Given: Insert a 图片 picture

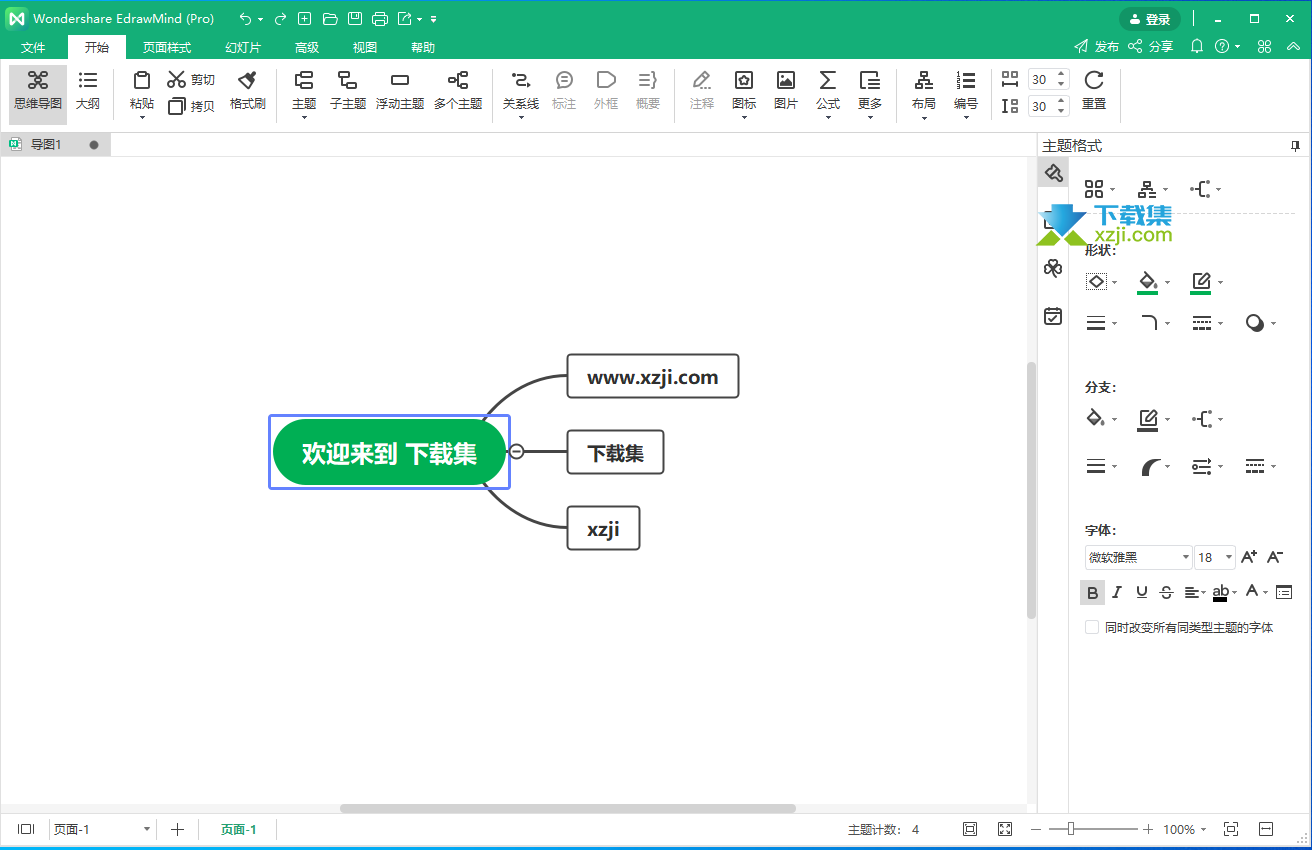Looking at the screenshot, I should click(x=786, y=90).
